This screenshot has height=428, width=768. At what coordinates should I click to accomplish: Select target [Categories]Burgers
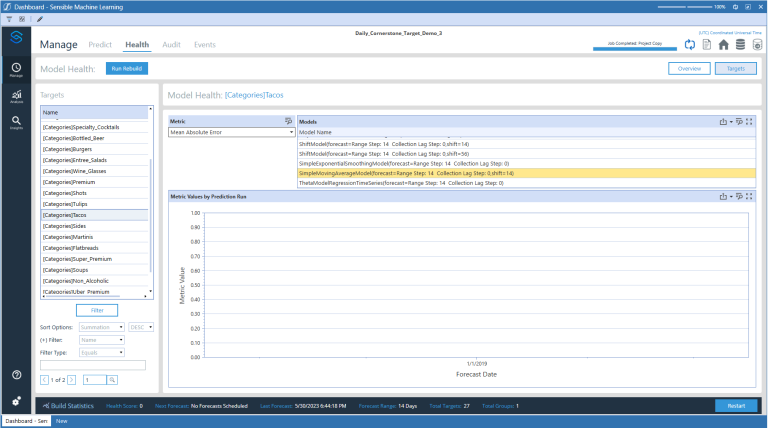tap(95, 149)
